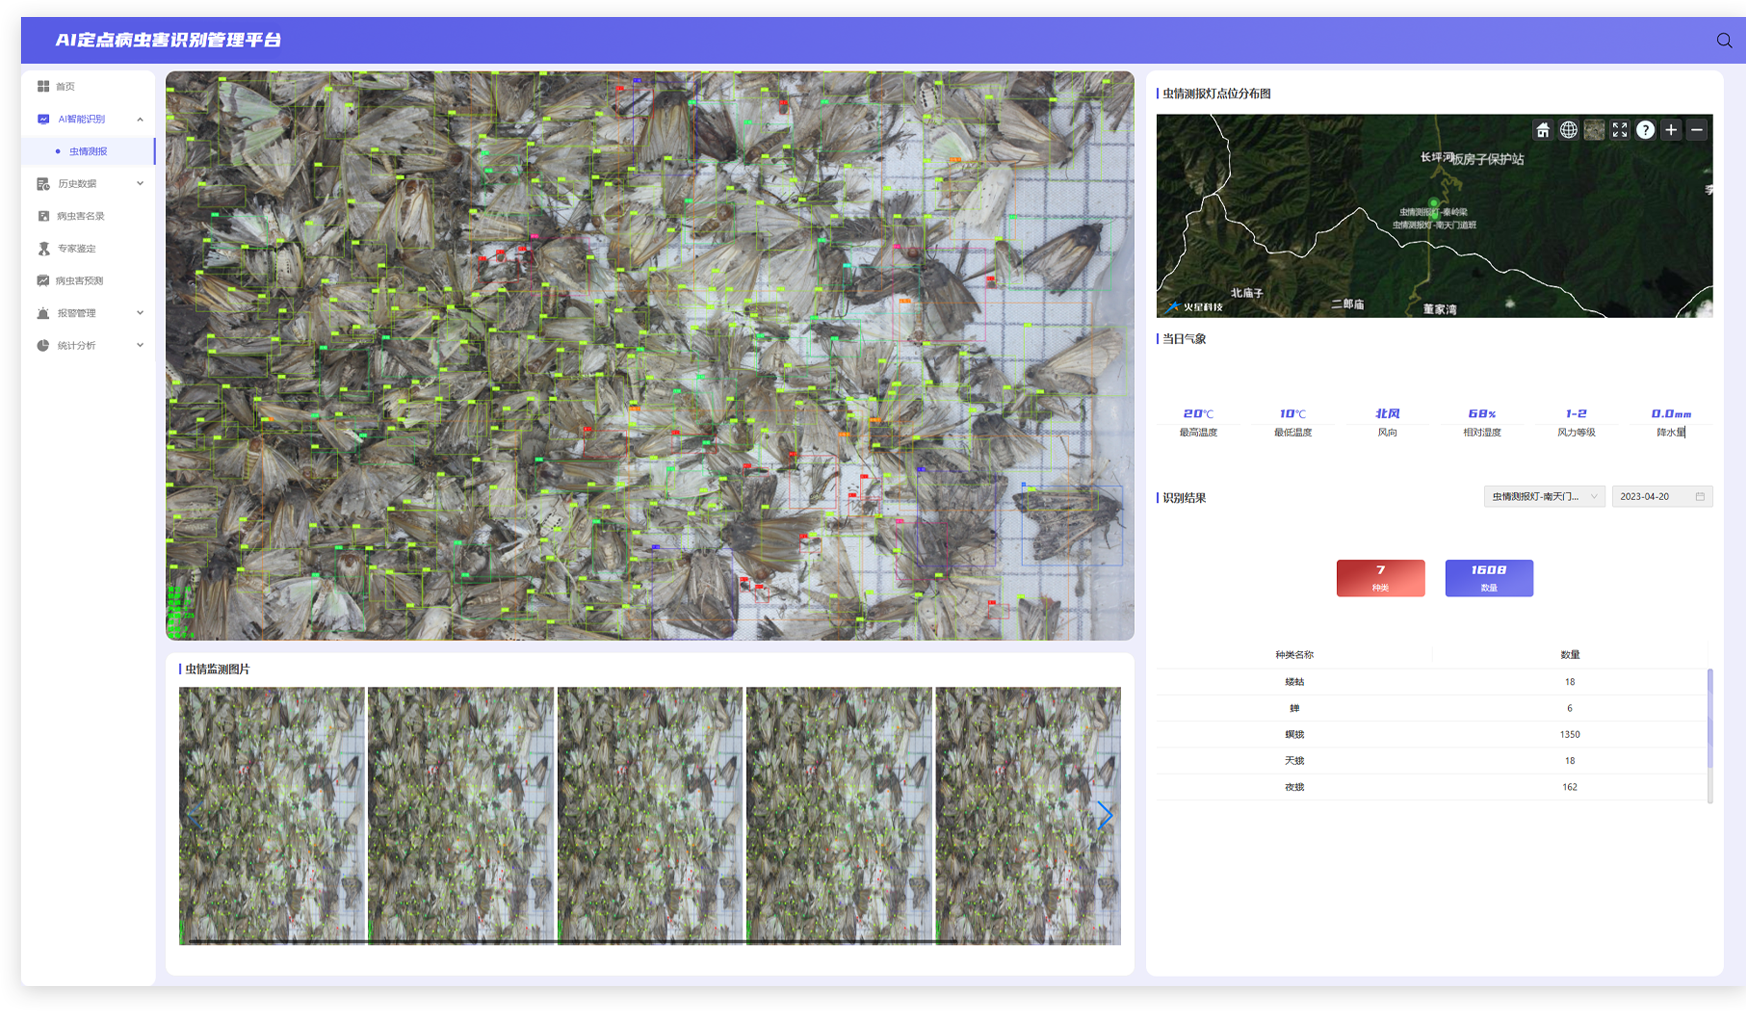Select the 蝉 row name
Viewport: 1746px width, 1011px height.
pyautogui.click(x=1294, y=708)
